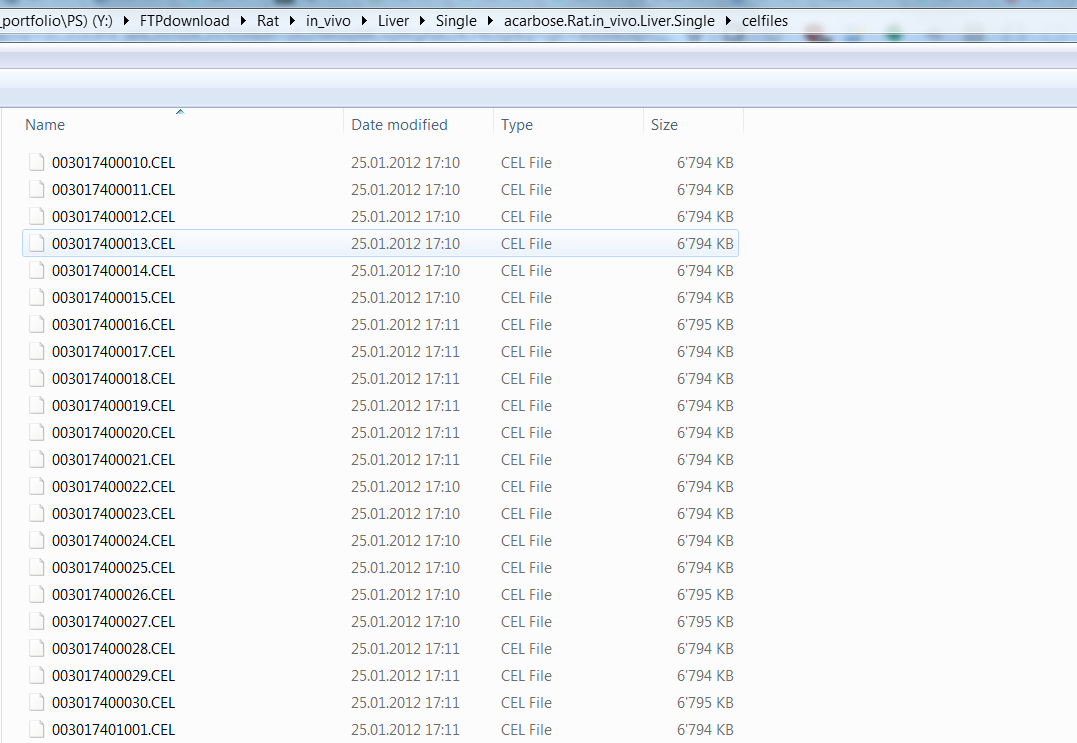Click the file icon of 003017400021.CEL
The height and width of the screenshot is (743, 1077).
pyautogui.click(x=36, y=459)
